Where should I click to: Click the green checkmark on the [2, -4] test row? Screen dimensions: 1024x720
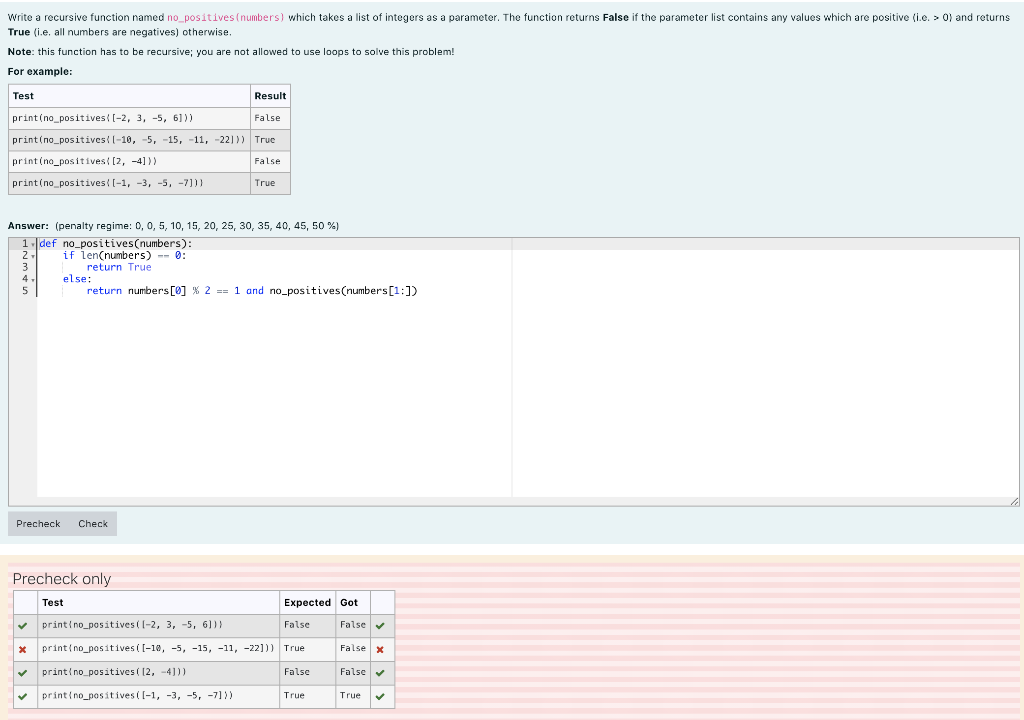(x=24, y=672)
